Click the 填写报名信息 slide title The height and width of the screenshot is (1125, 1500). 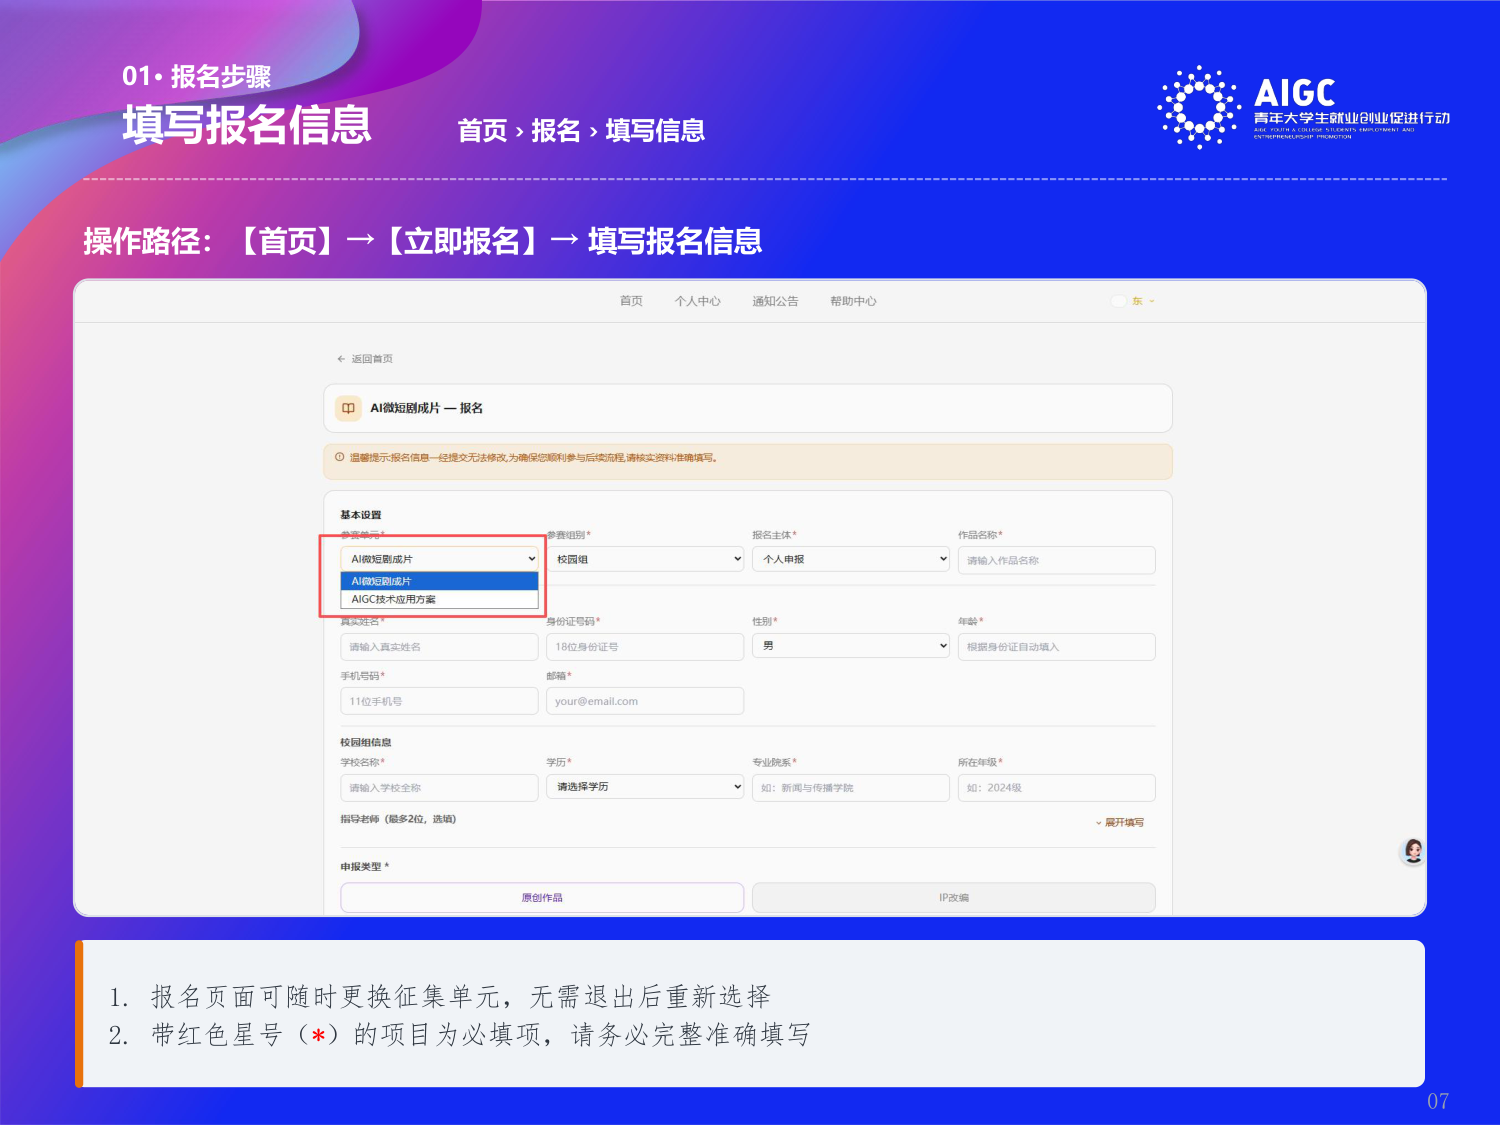point(247,126)
